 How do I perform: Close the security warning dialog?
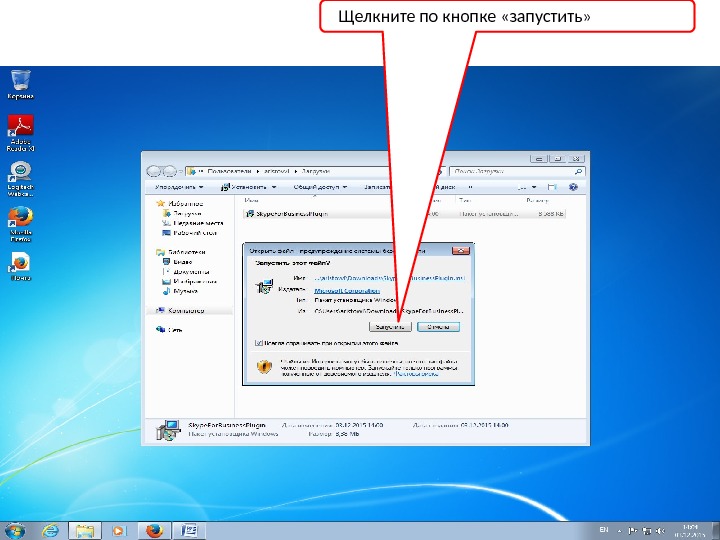click(x=461, y=250)
